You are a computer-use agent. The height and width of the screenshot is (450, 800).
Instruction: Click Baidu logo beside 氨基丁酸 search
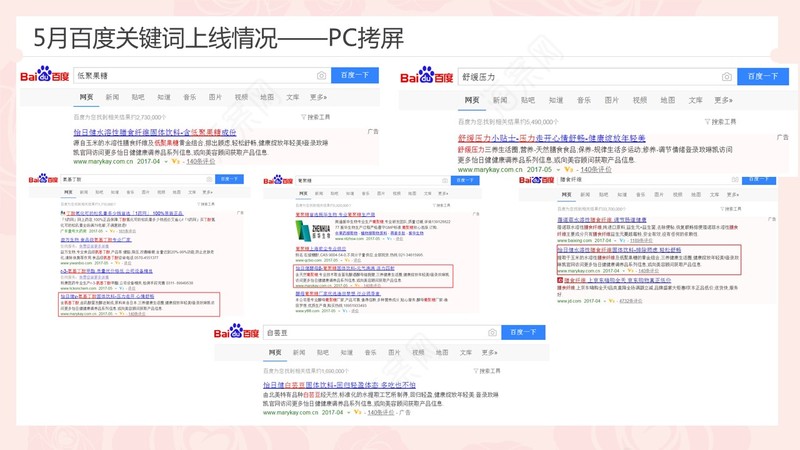43,179
